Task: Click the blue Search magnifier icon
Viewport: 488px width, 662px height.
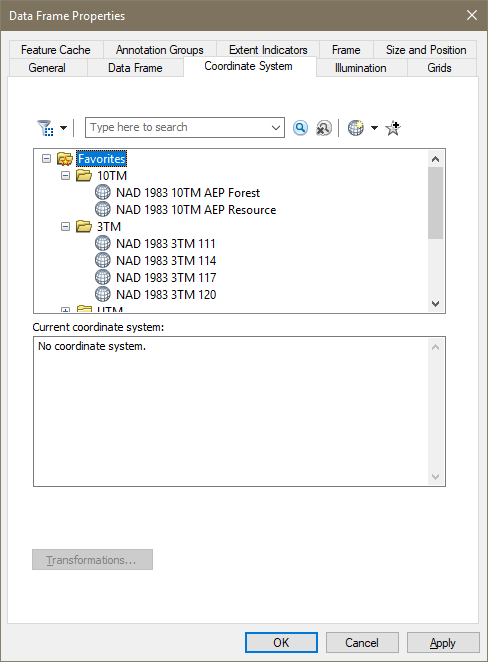Action: [x=300, y=128]
